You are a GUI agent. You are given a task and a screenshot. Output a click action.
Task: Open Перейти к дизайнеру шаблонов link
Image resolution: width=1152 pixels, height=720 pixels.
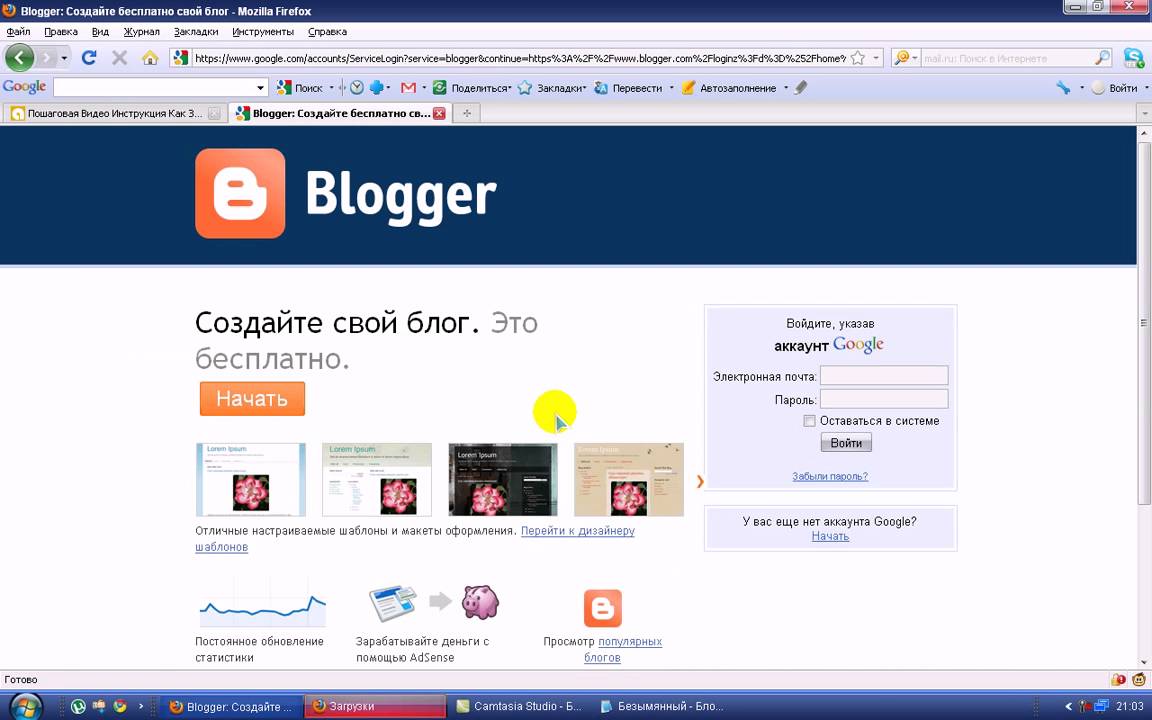pos(578,530)
